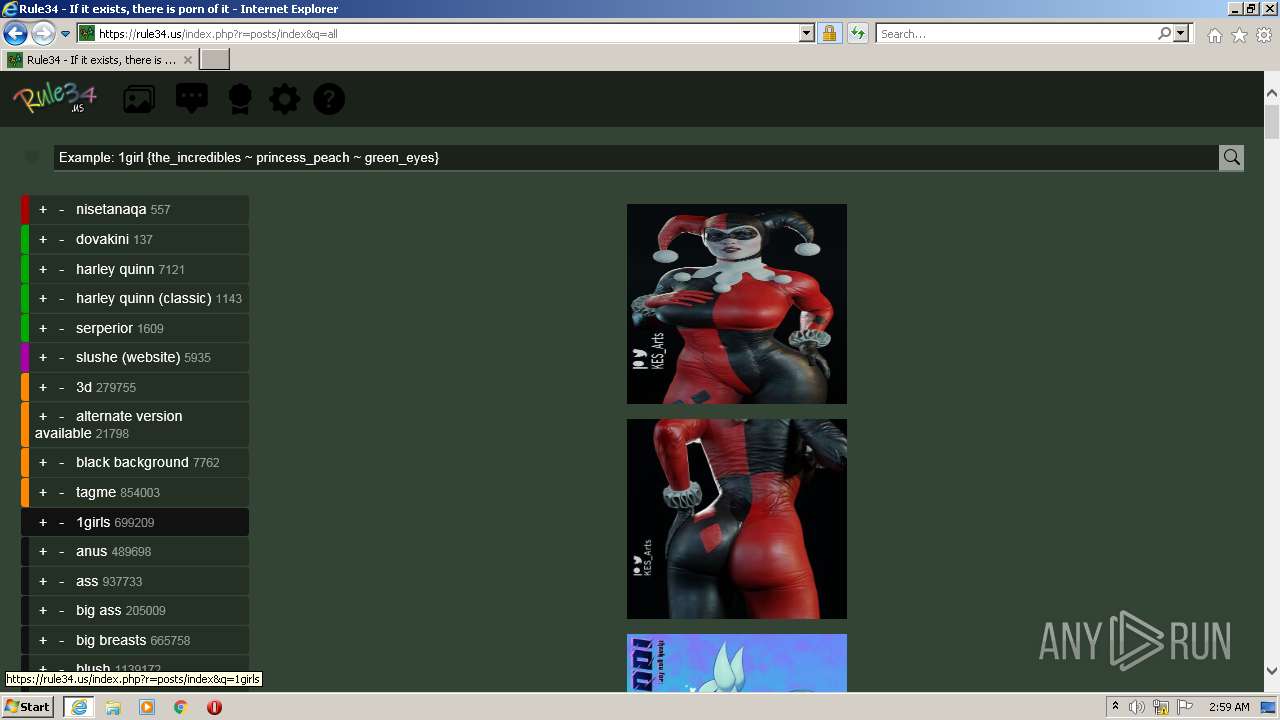The width and height of the screenshot is (1280, 720).
Task: Open Internet Explorer Tools gear
Action: [x=1264, y=35]
